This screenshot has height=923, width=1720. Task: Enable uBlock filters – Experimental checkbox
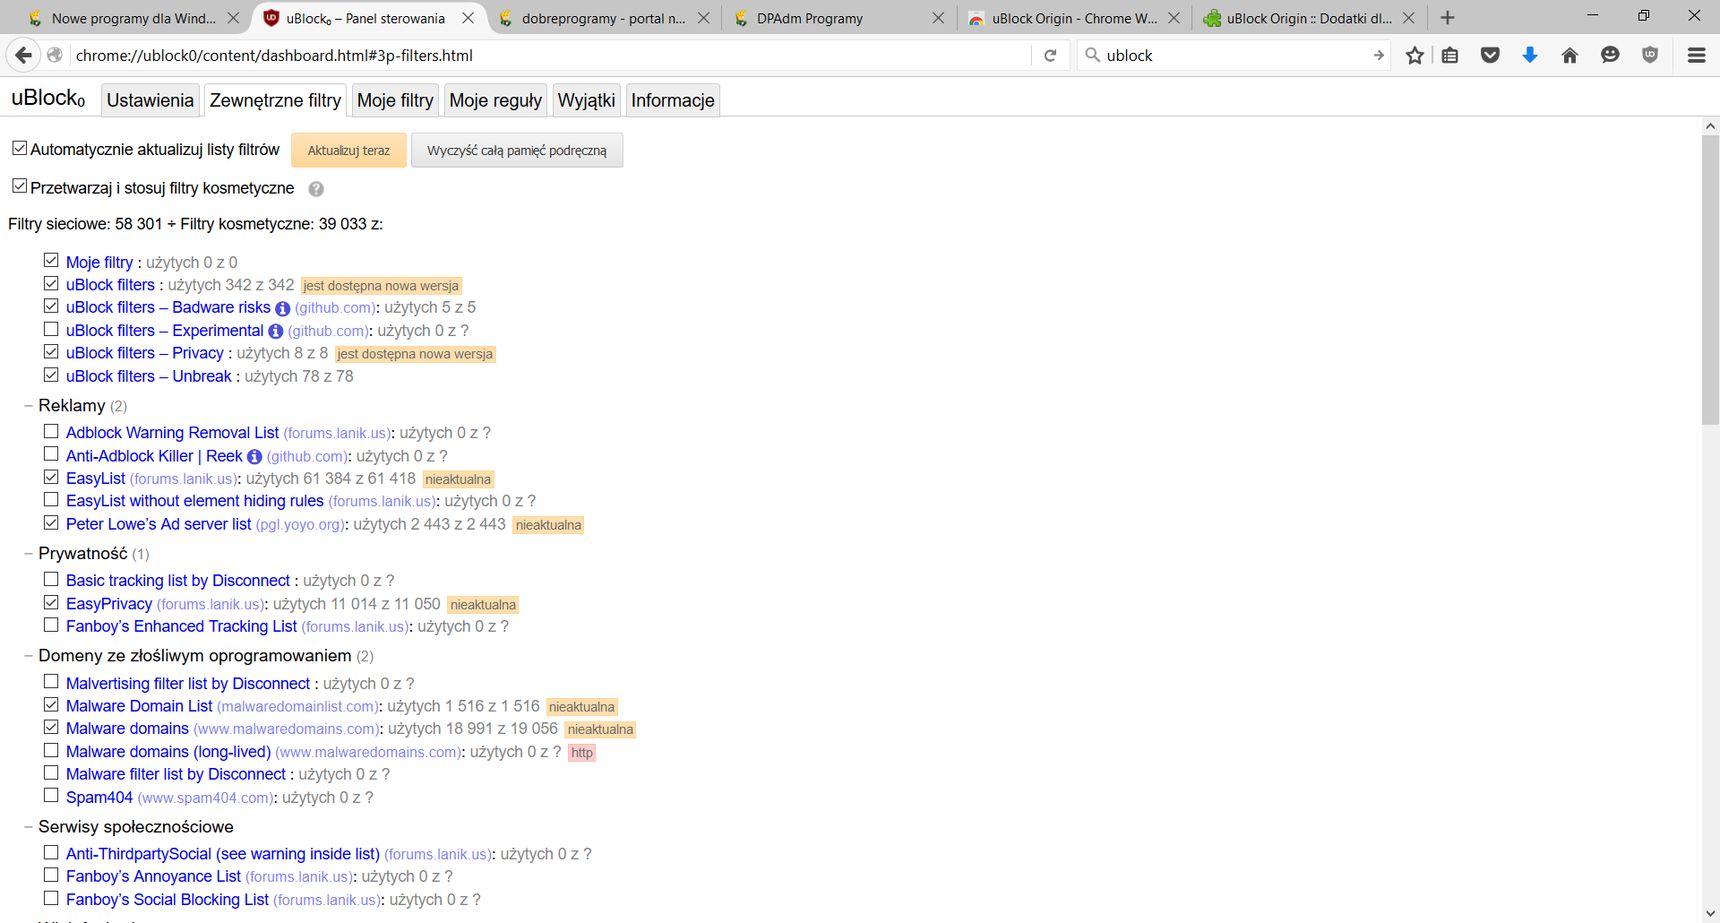click(x=51, y=329)
